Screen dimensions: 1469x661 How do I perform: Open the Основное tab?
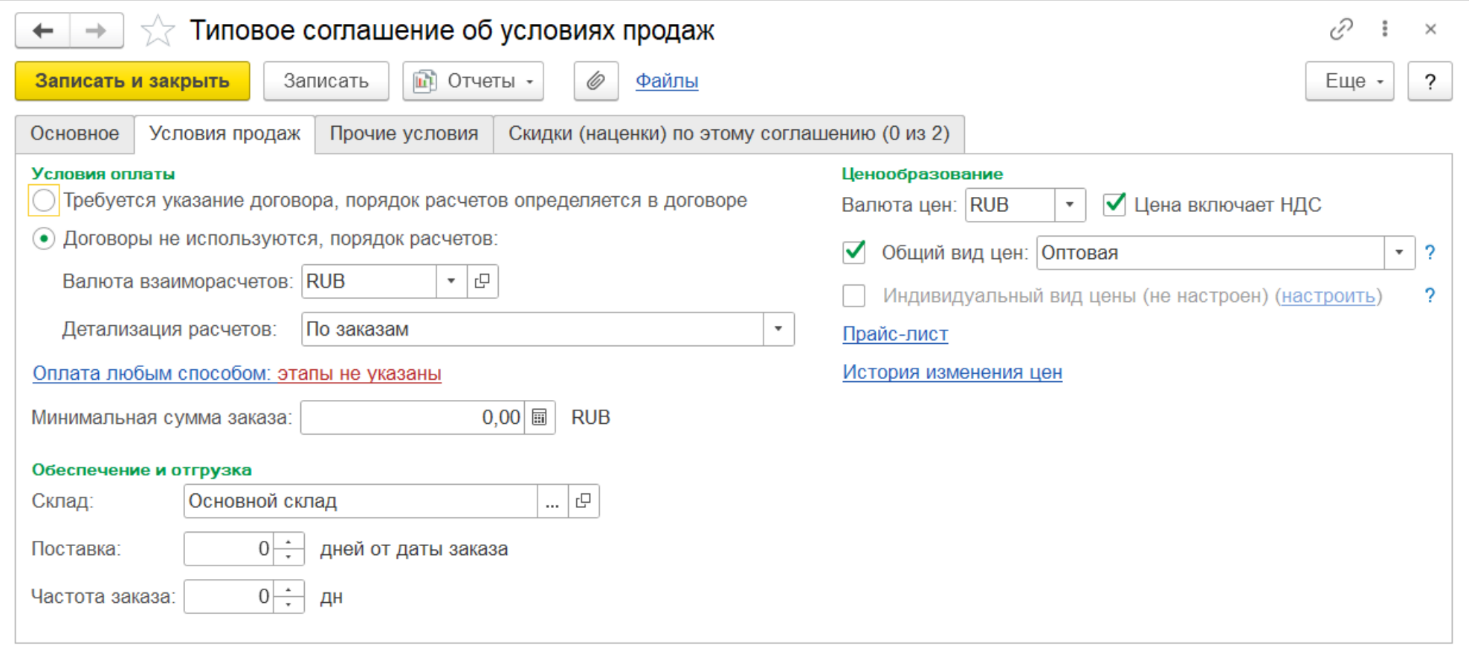click(74, 134)
